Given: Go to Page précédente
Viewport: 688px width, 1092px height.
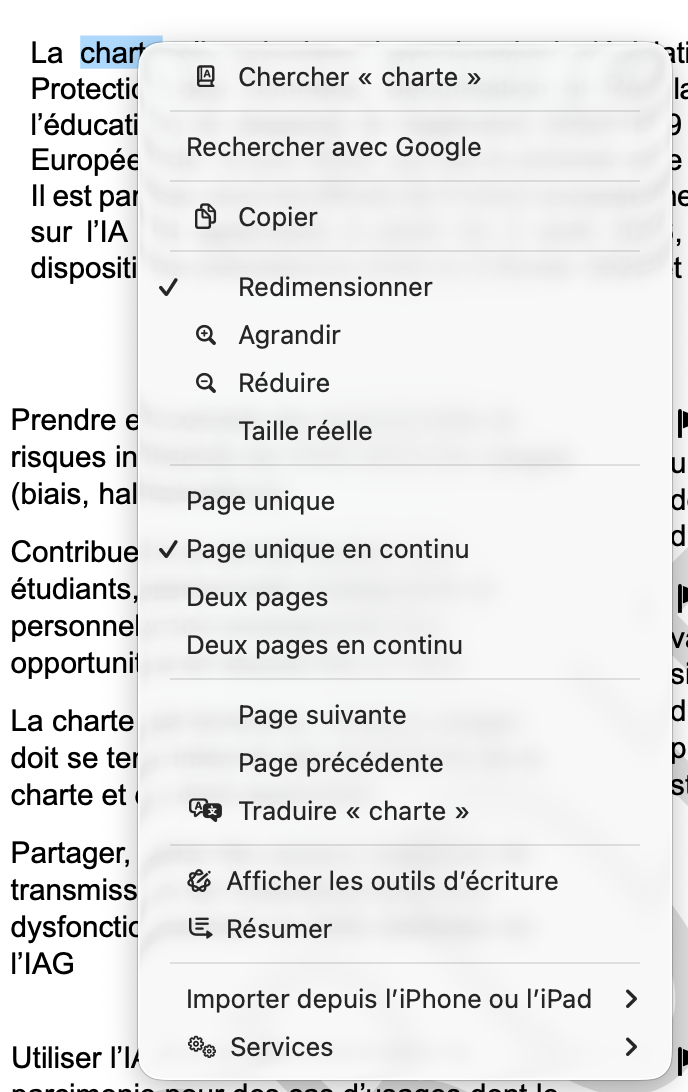Looking at the screenshot, I should point(340,763).
